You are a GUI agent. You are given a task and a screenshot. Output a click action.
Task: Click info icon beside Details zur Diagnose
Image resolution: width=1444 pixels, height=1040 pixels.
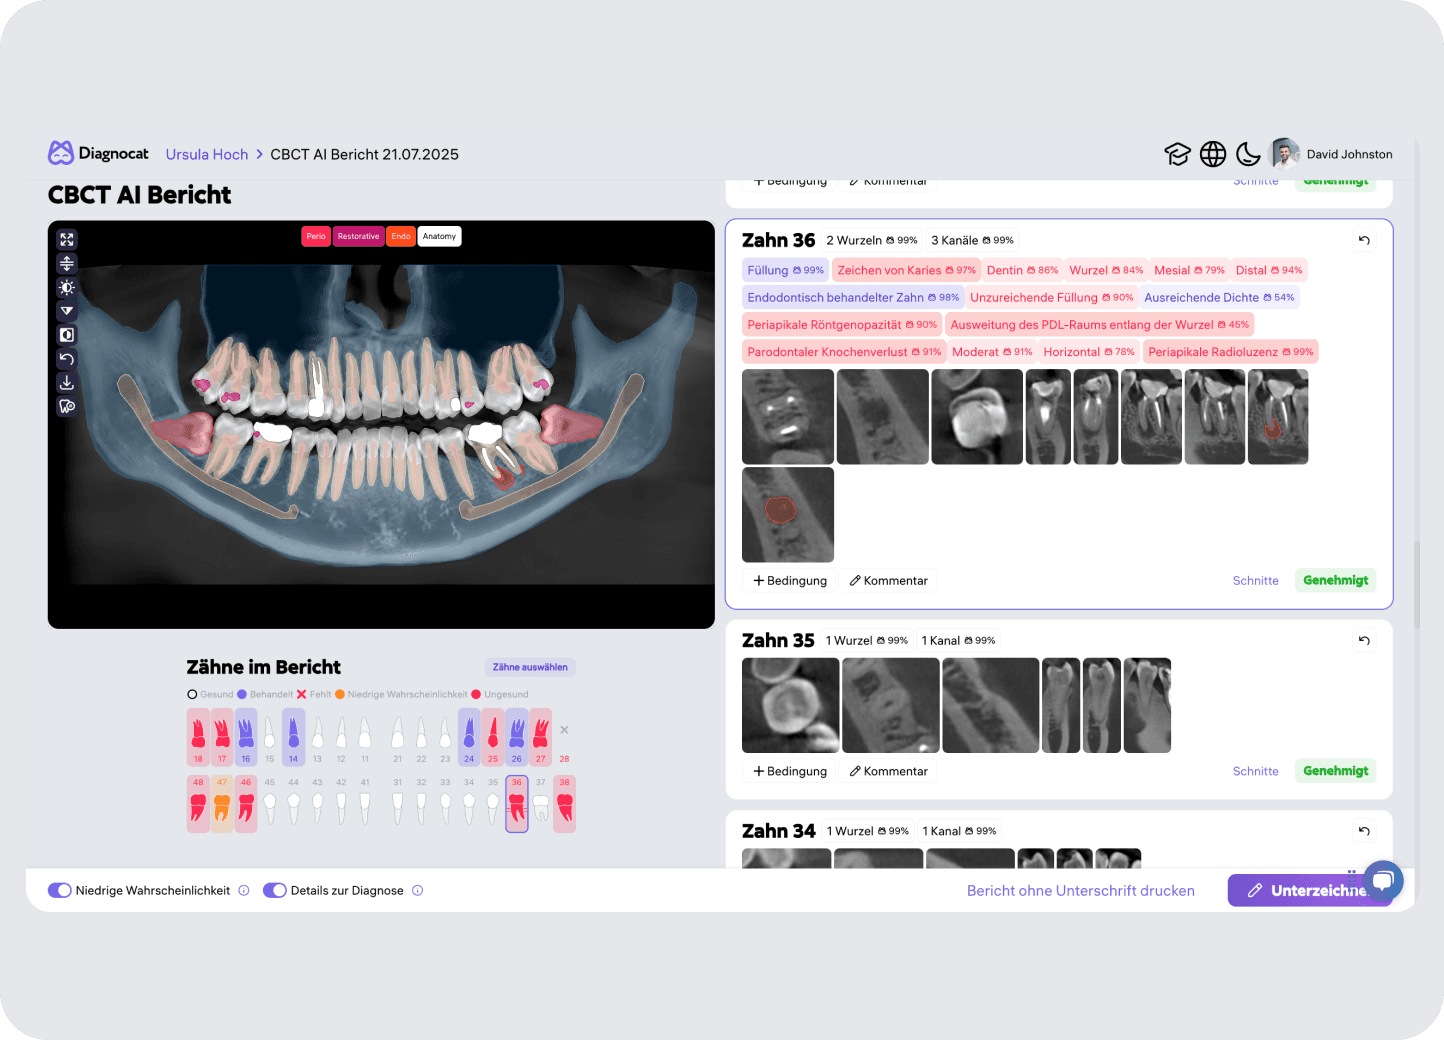(x=418, y=890)
